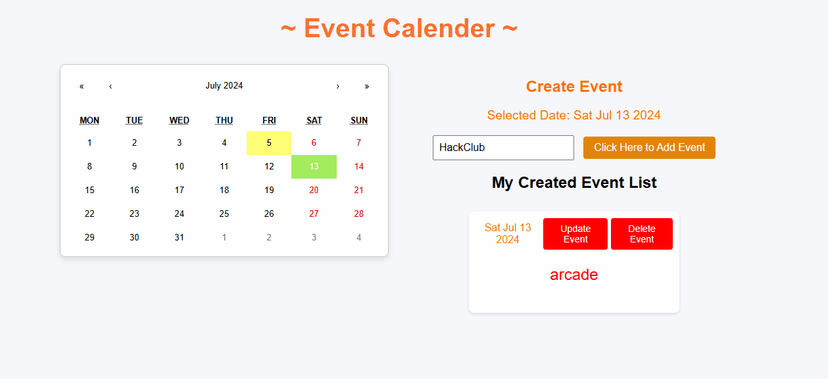Select July 26 on the calendar
The width and height of the screenshot is (828, 379).
[269, 214]
